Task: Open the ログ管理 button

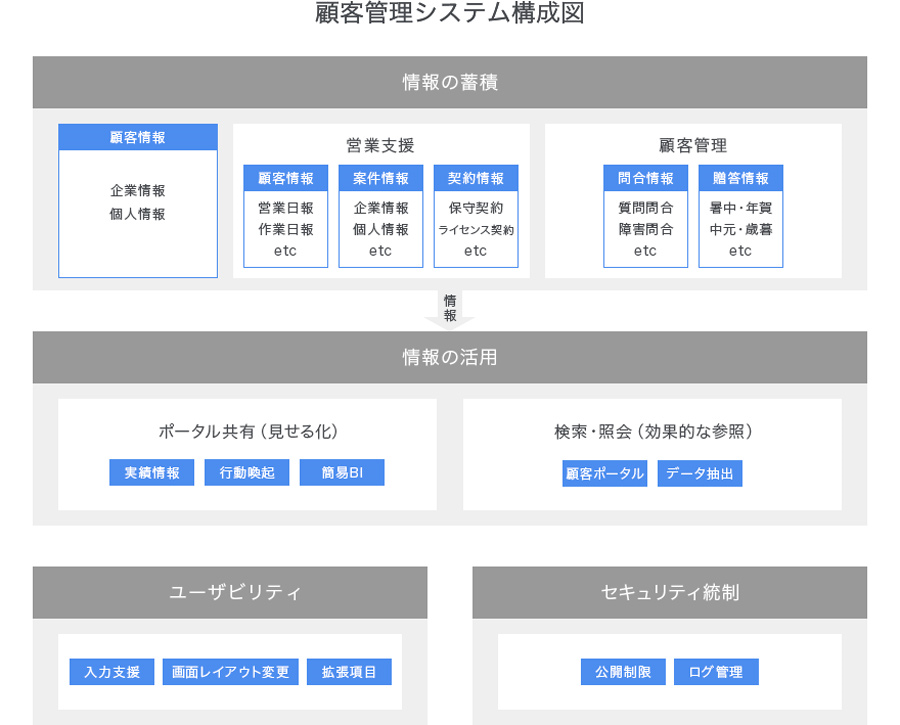Action: click(716, 672)
